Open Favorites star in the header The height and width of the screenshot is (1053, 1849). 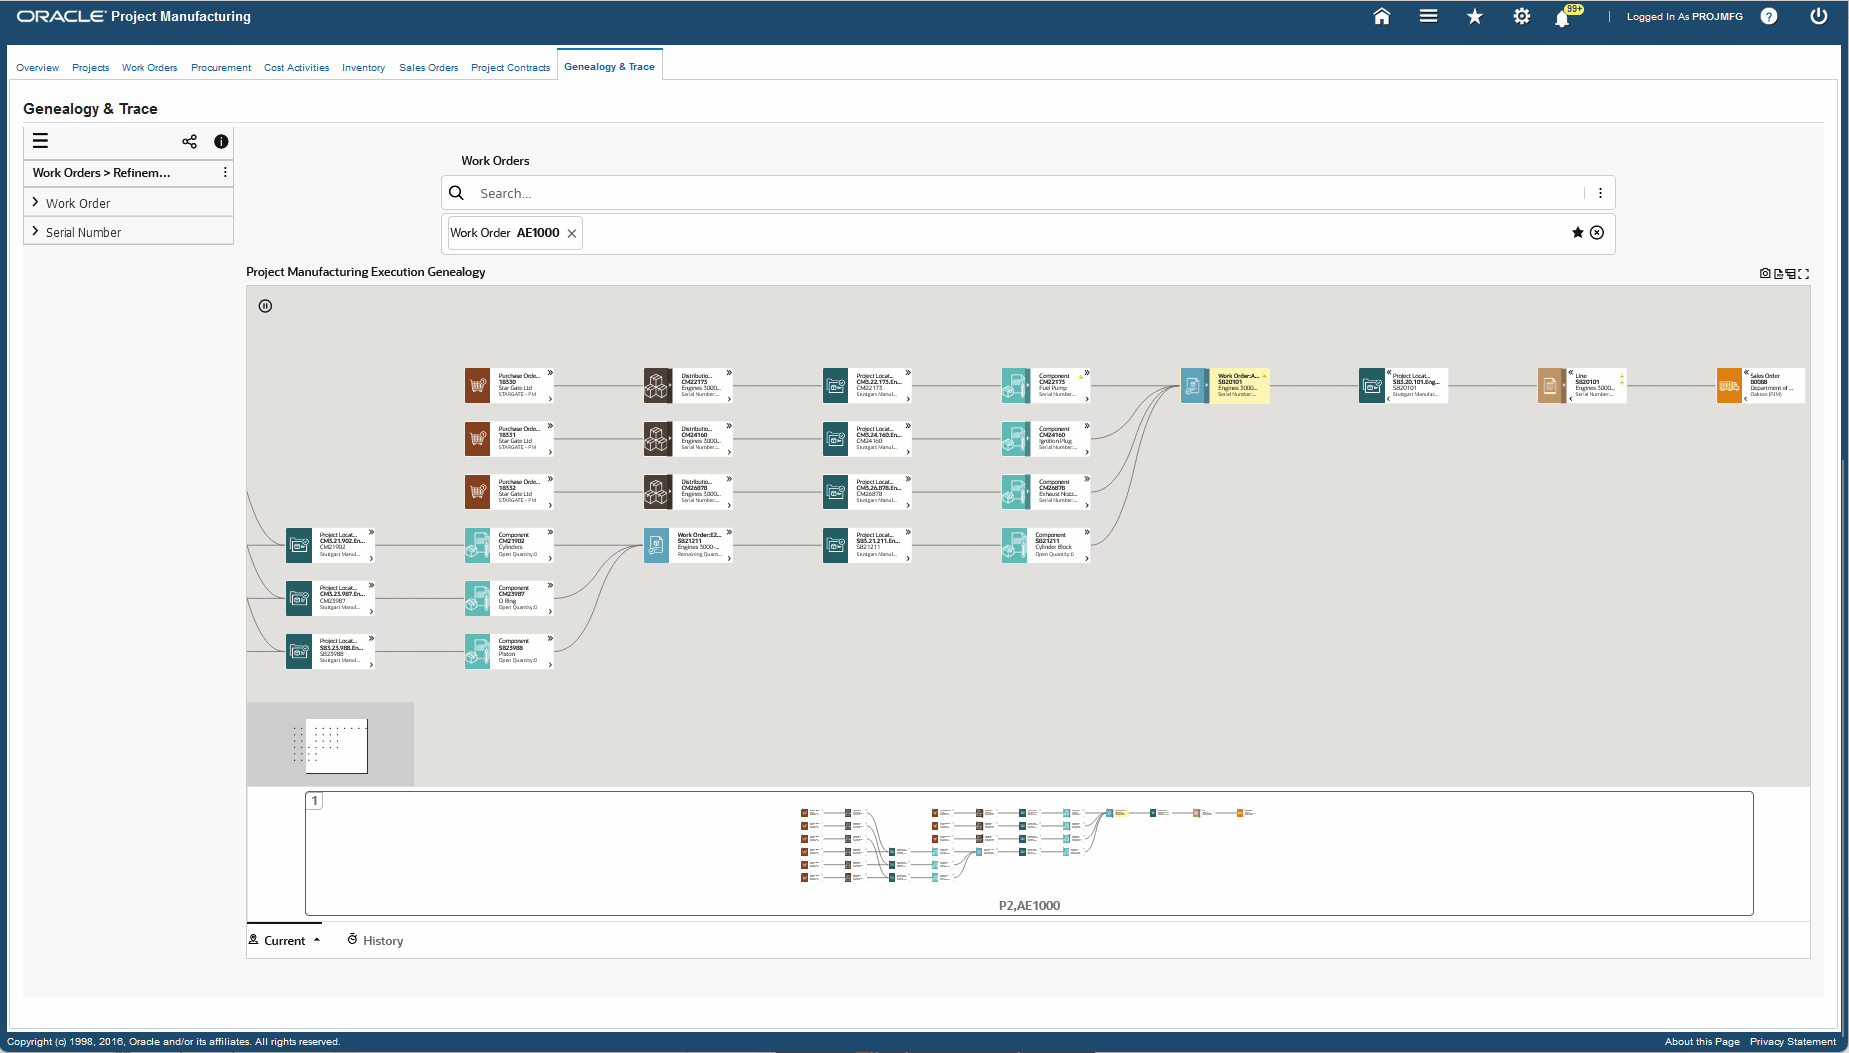(x=1475, y=16)
